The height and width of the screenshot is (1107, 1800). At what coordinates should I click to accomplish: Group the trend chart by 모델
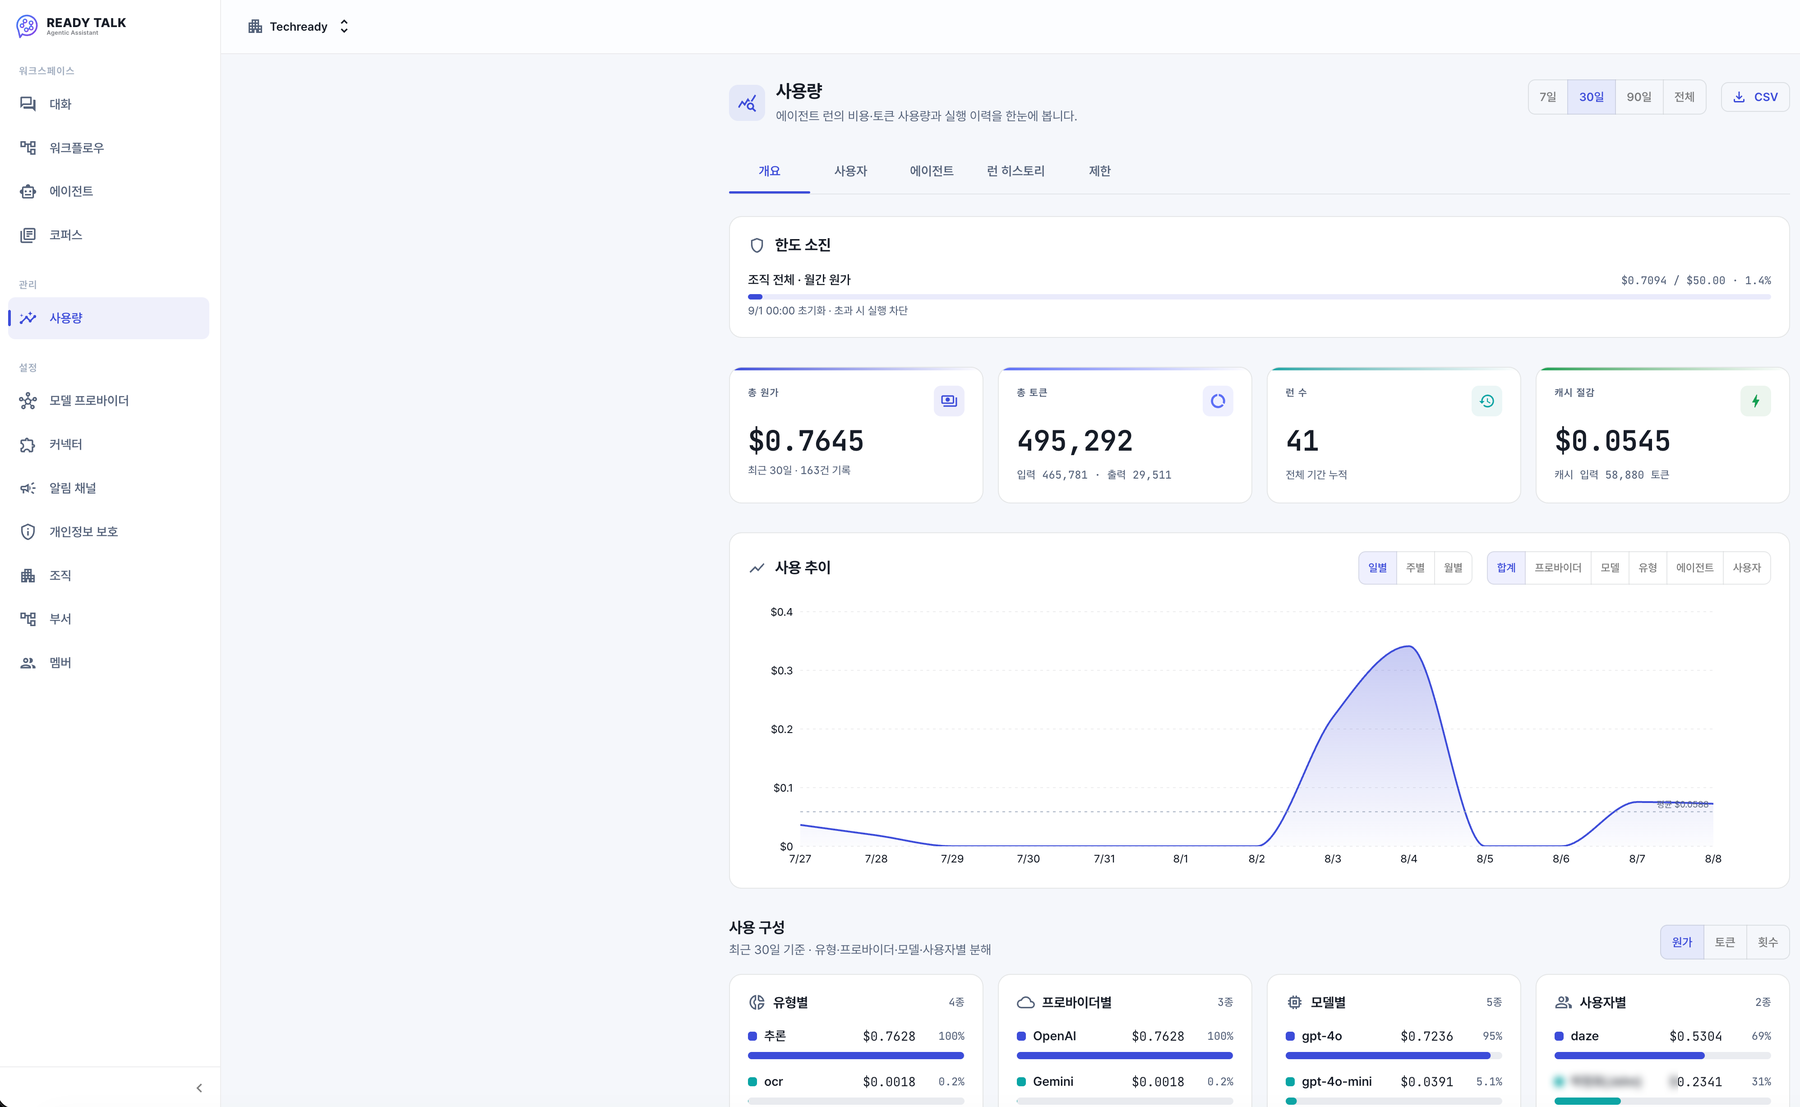[x=1610, y=568]
